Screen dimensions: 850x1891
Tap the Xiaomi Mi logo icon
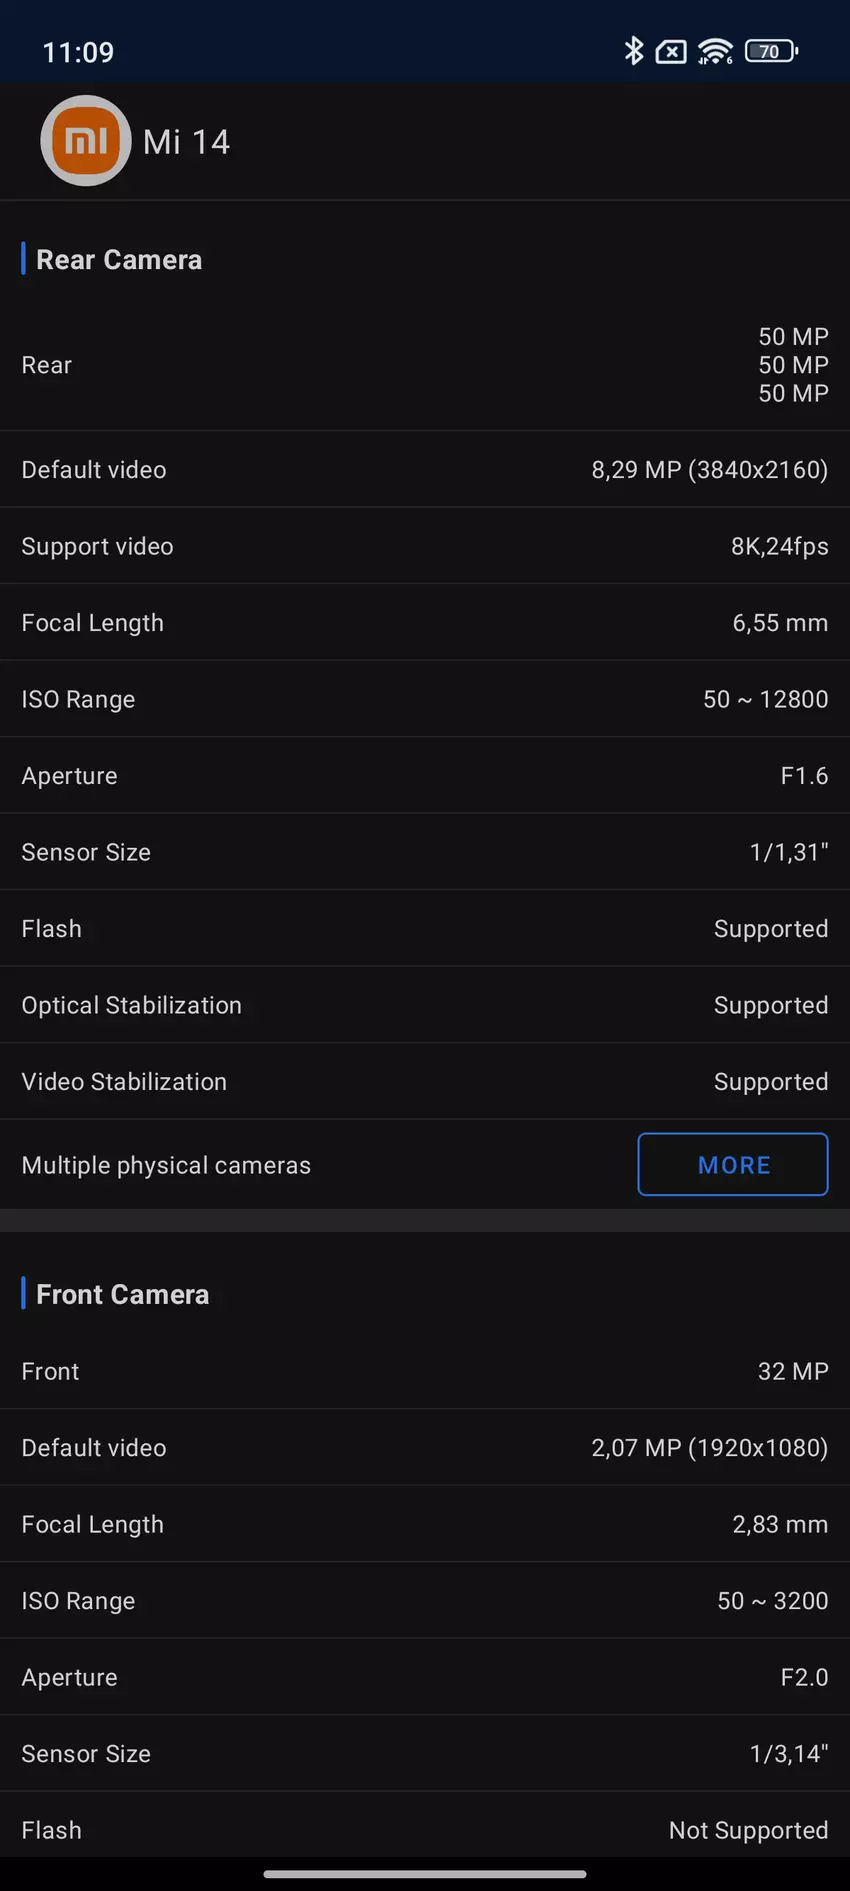86,141
